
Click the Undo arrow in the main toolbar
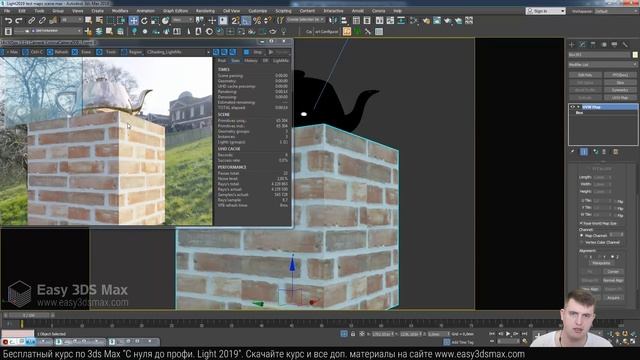8,20
